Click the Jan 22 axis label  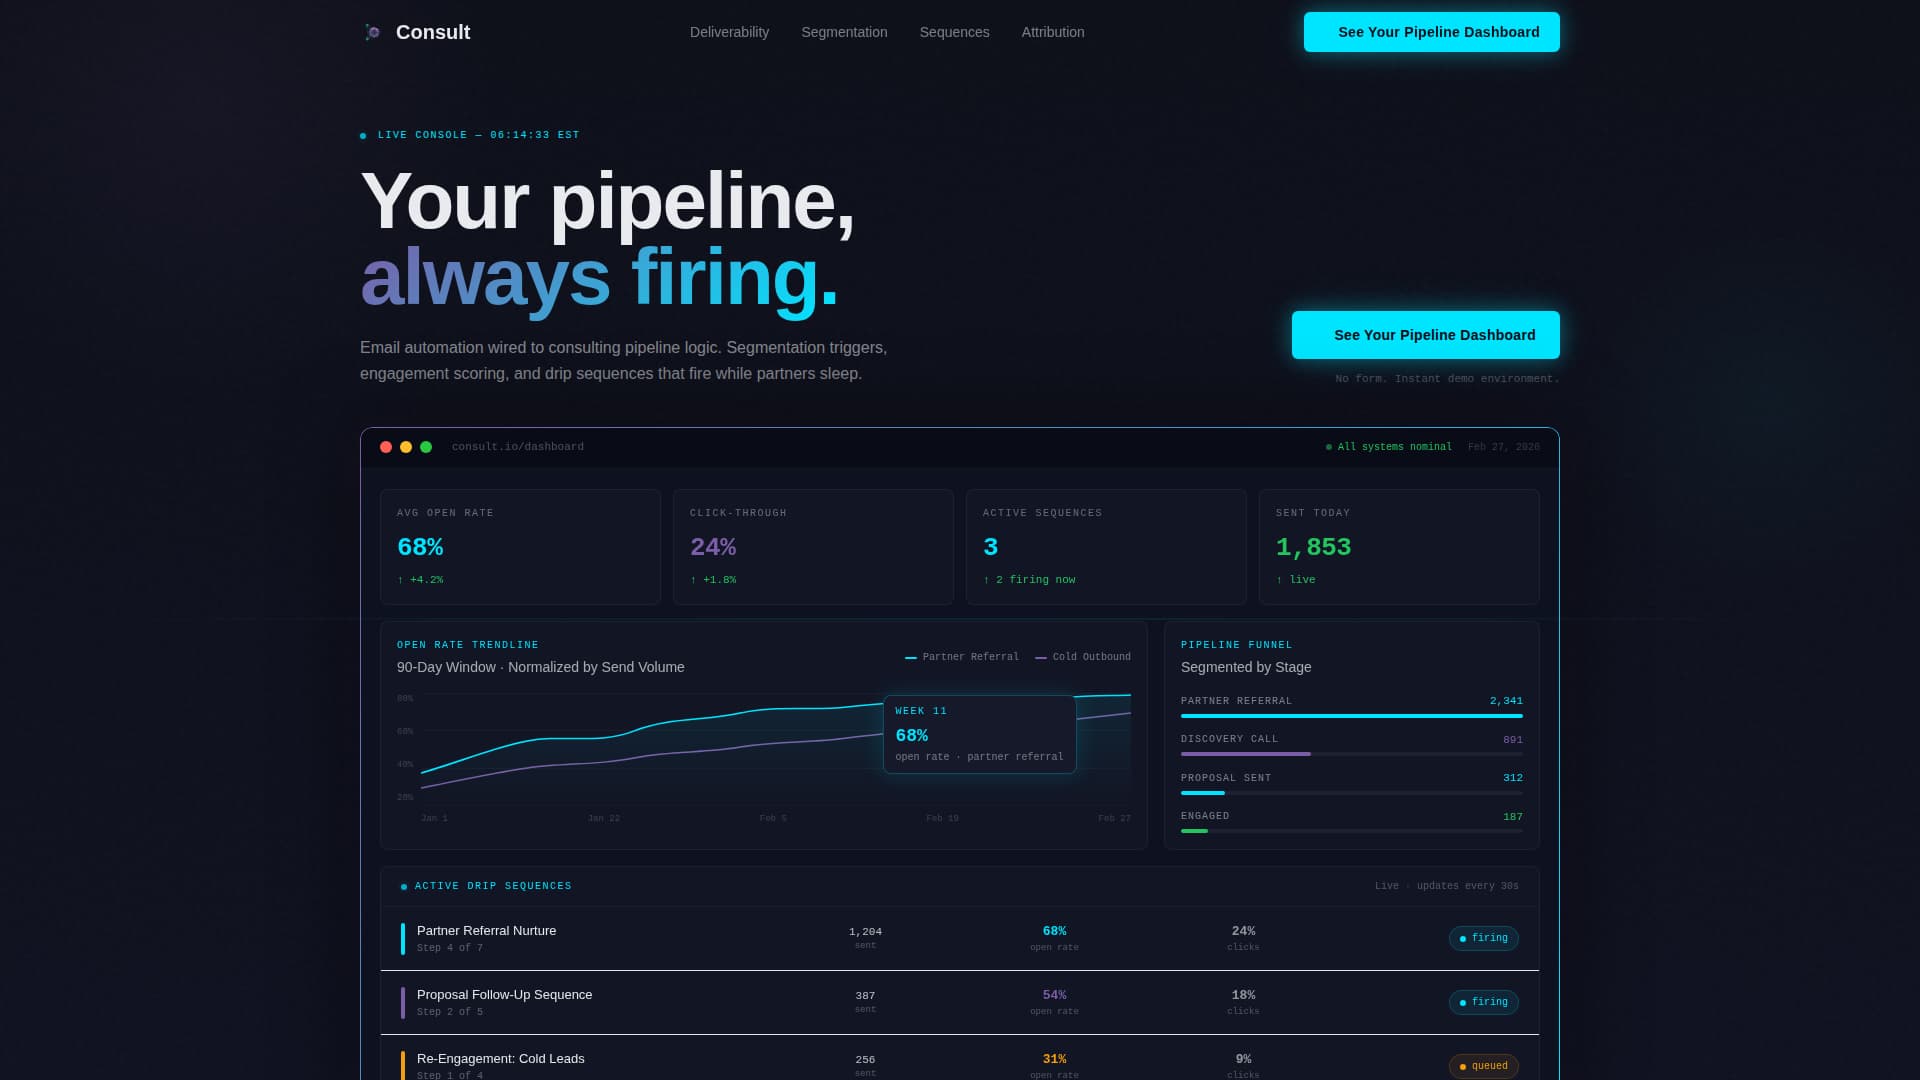tap(604, 818)
